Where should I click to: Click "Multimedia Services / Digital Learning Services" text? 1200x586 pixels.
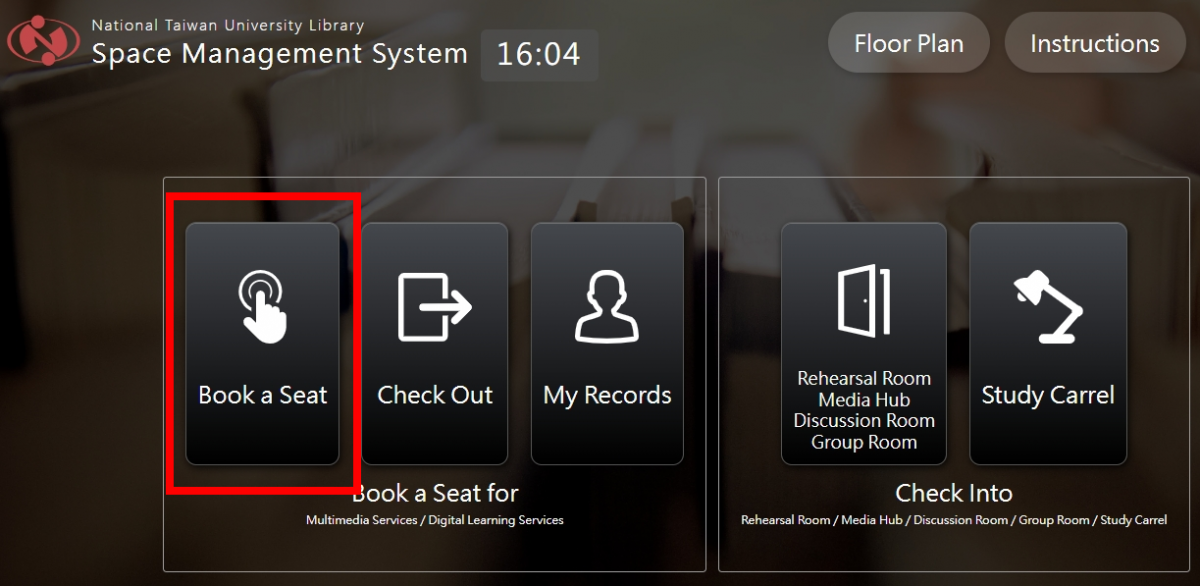pos(435,520)
